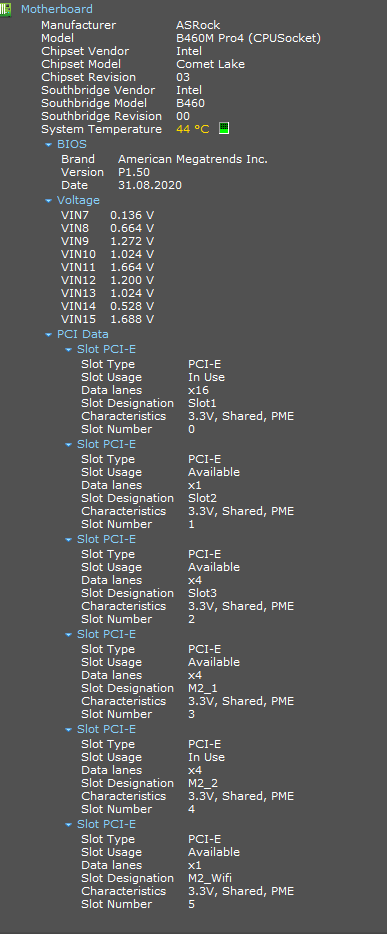Collapse the Slot PCI-E group for M2_1

(x=68, y=634)
